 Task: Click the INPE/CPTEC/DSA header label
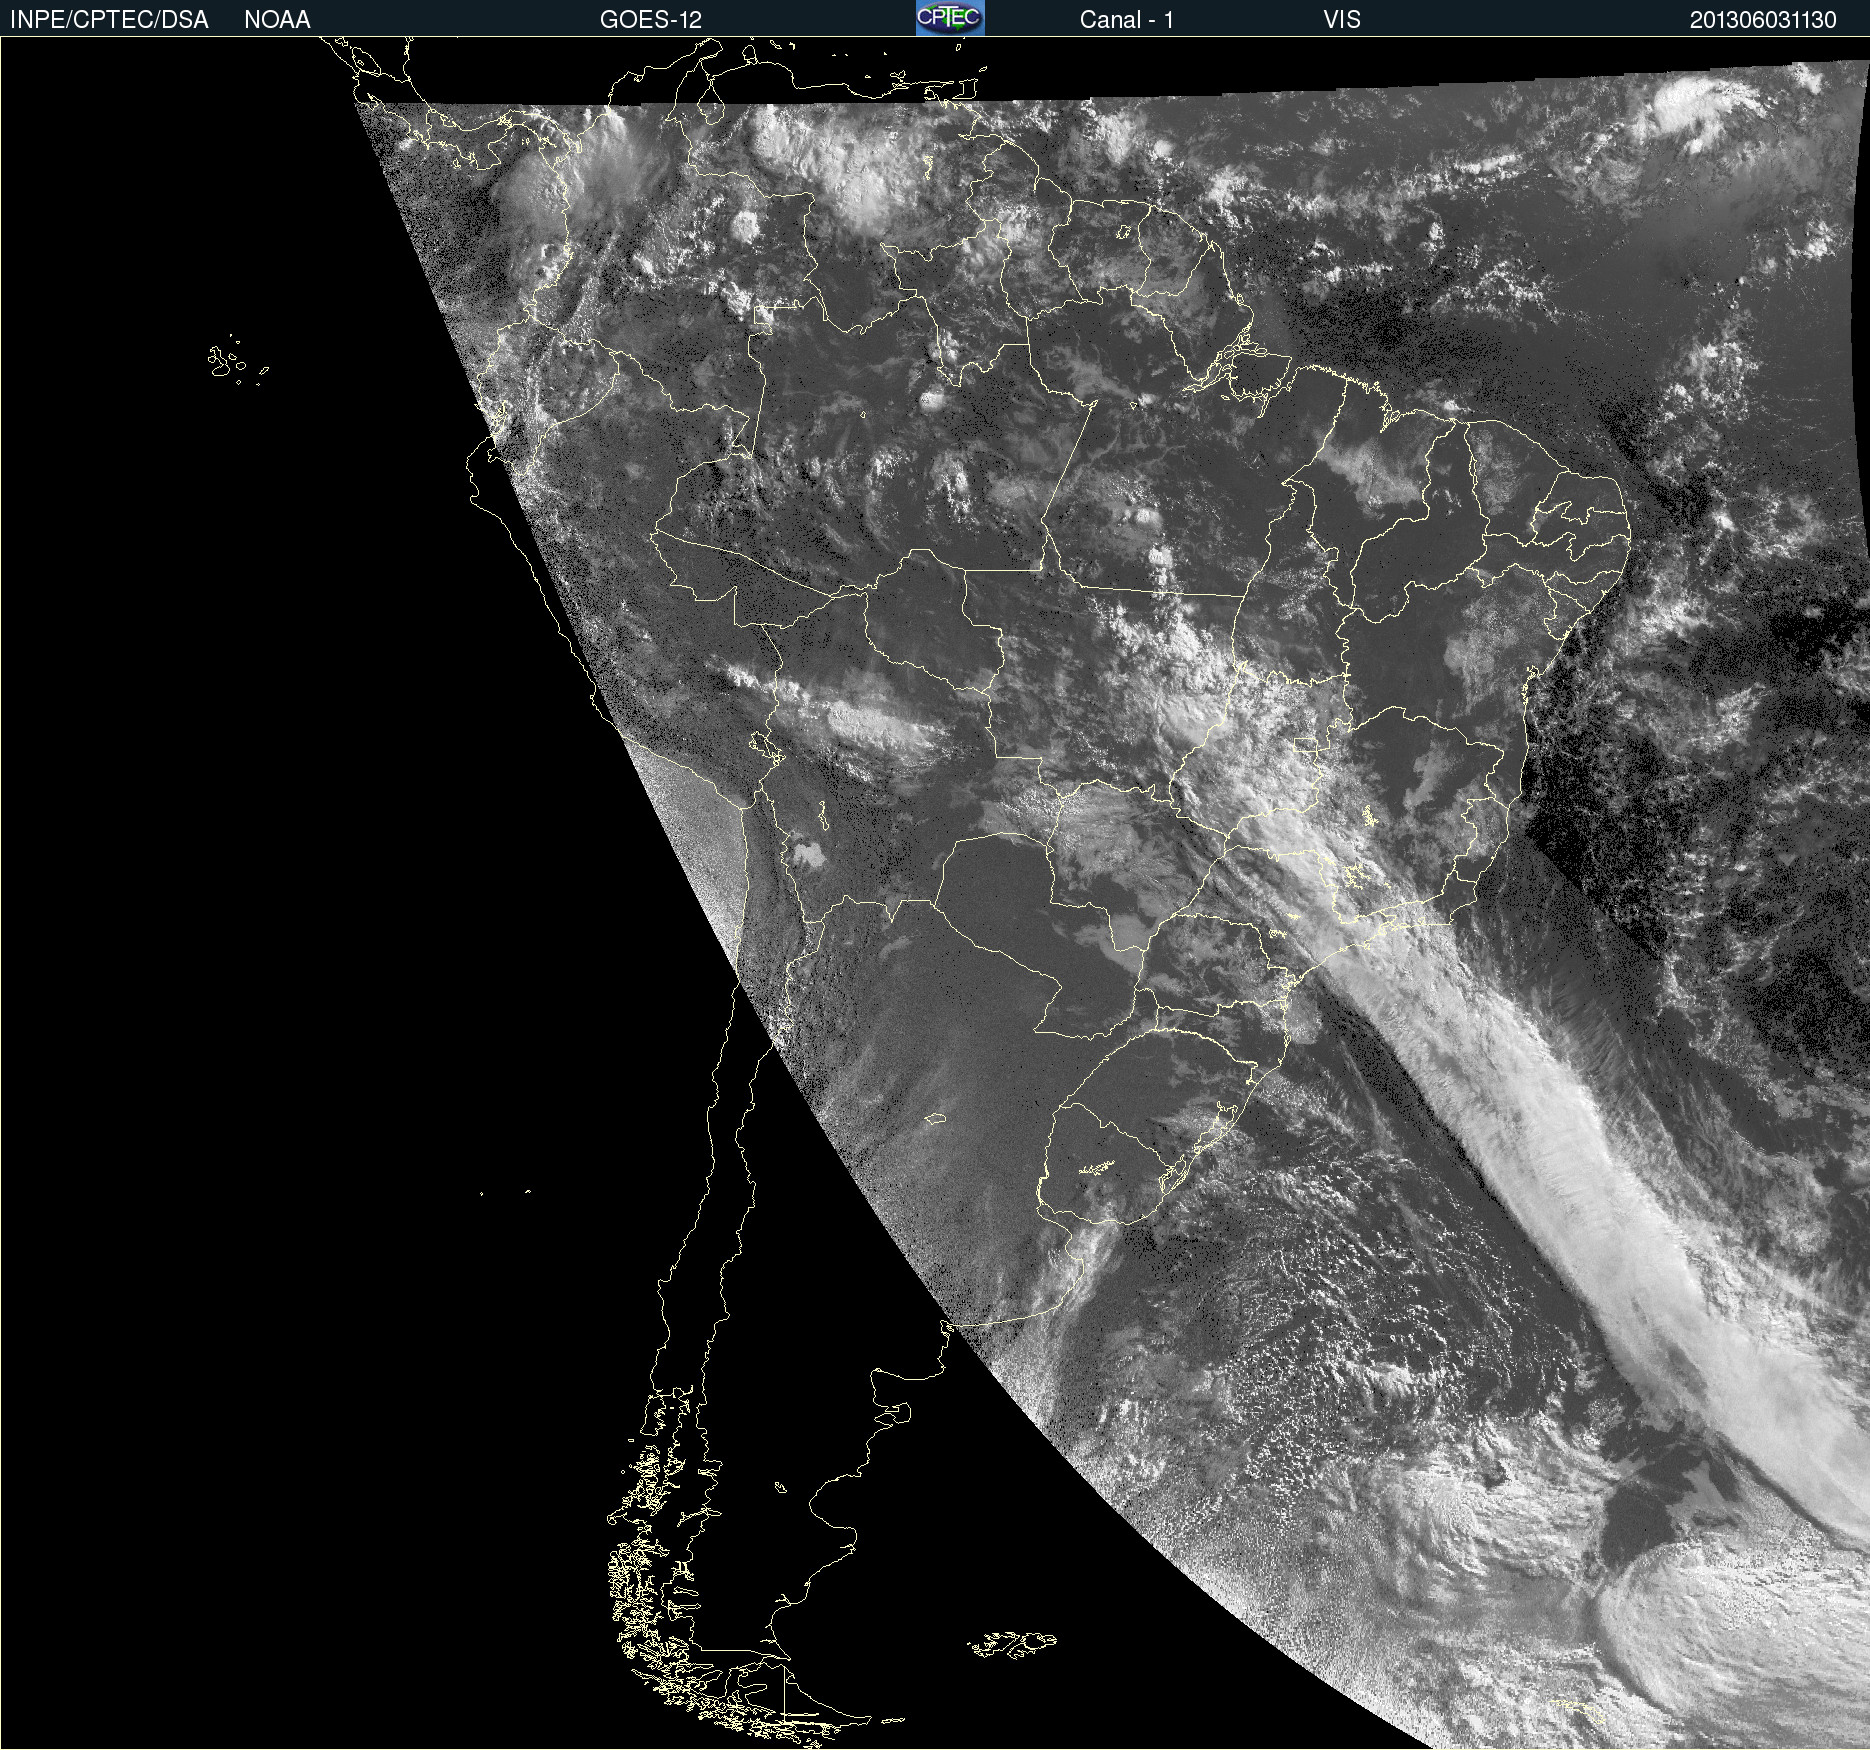pyautogui.click(x=109, y=20)
